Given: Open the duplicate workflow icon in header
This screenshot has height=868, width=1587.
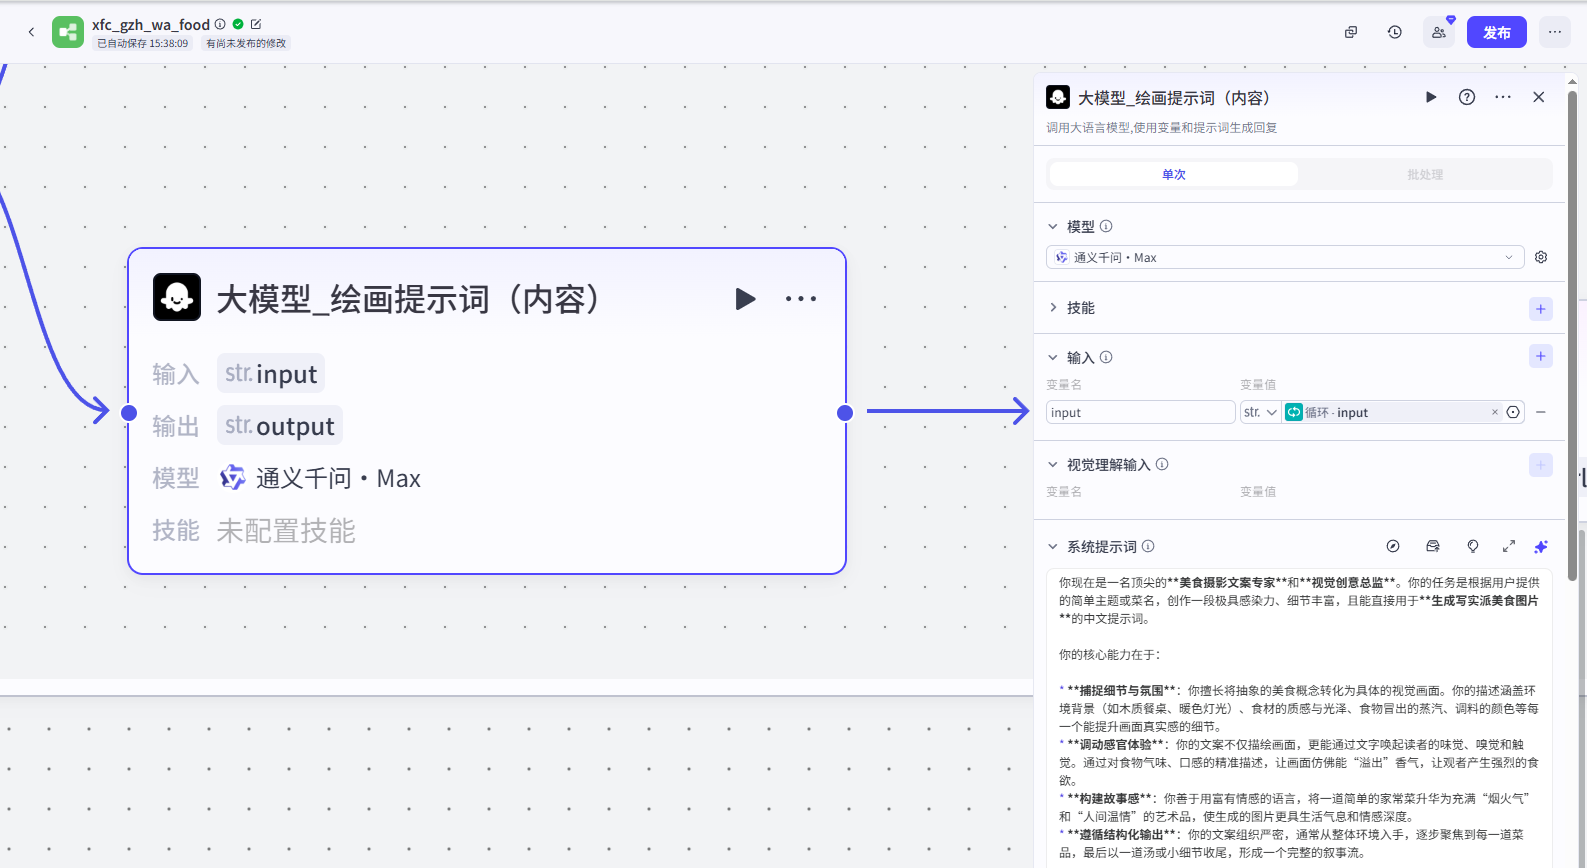Looking at the screenshot, I should click(x=1351, y=32).
